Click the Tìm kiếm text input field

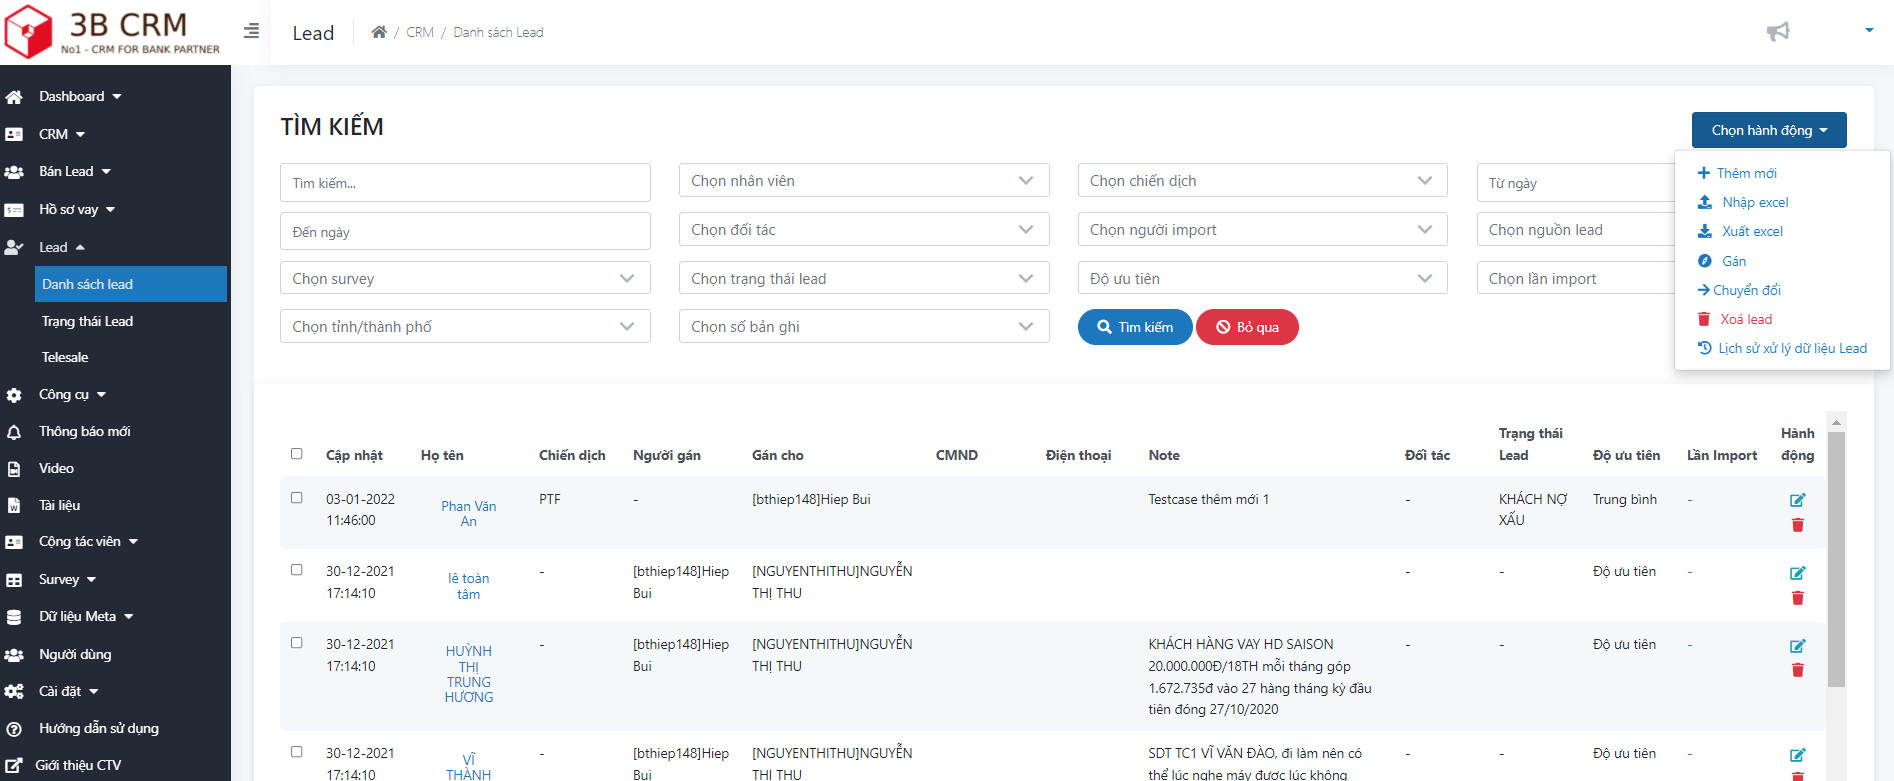[x=465, y=183]
